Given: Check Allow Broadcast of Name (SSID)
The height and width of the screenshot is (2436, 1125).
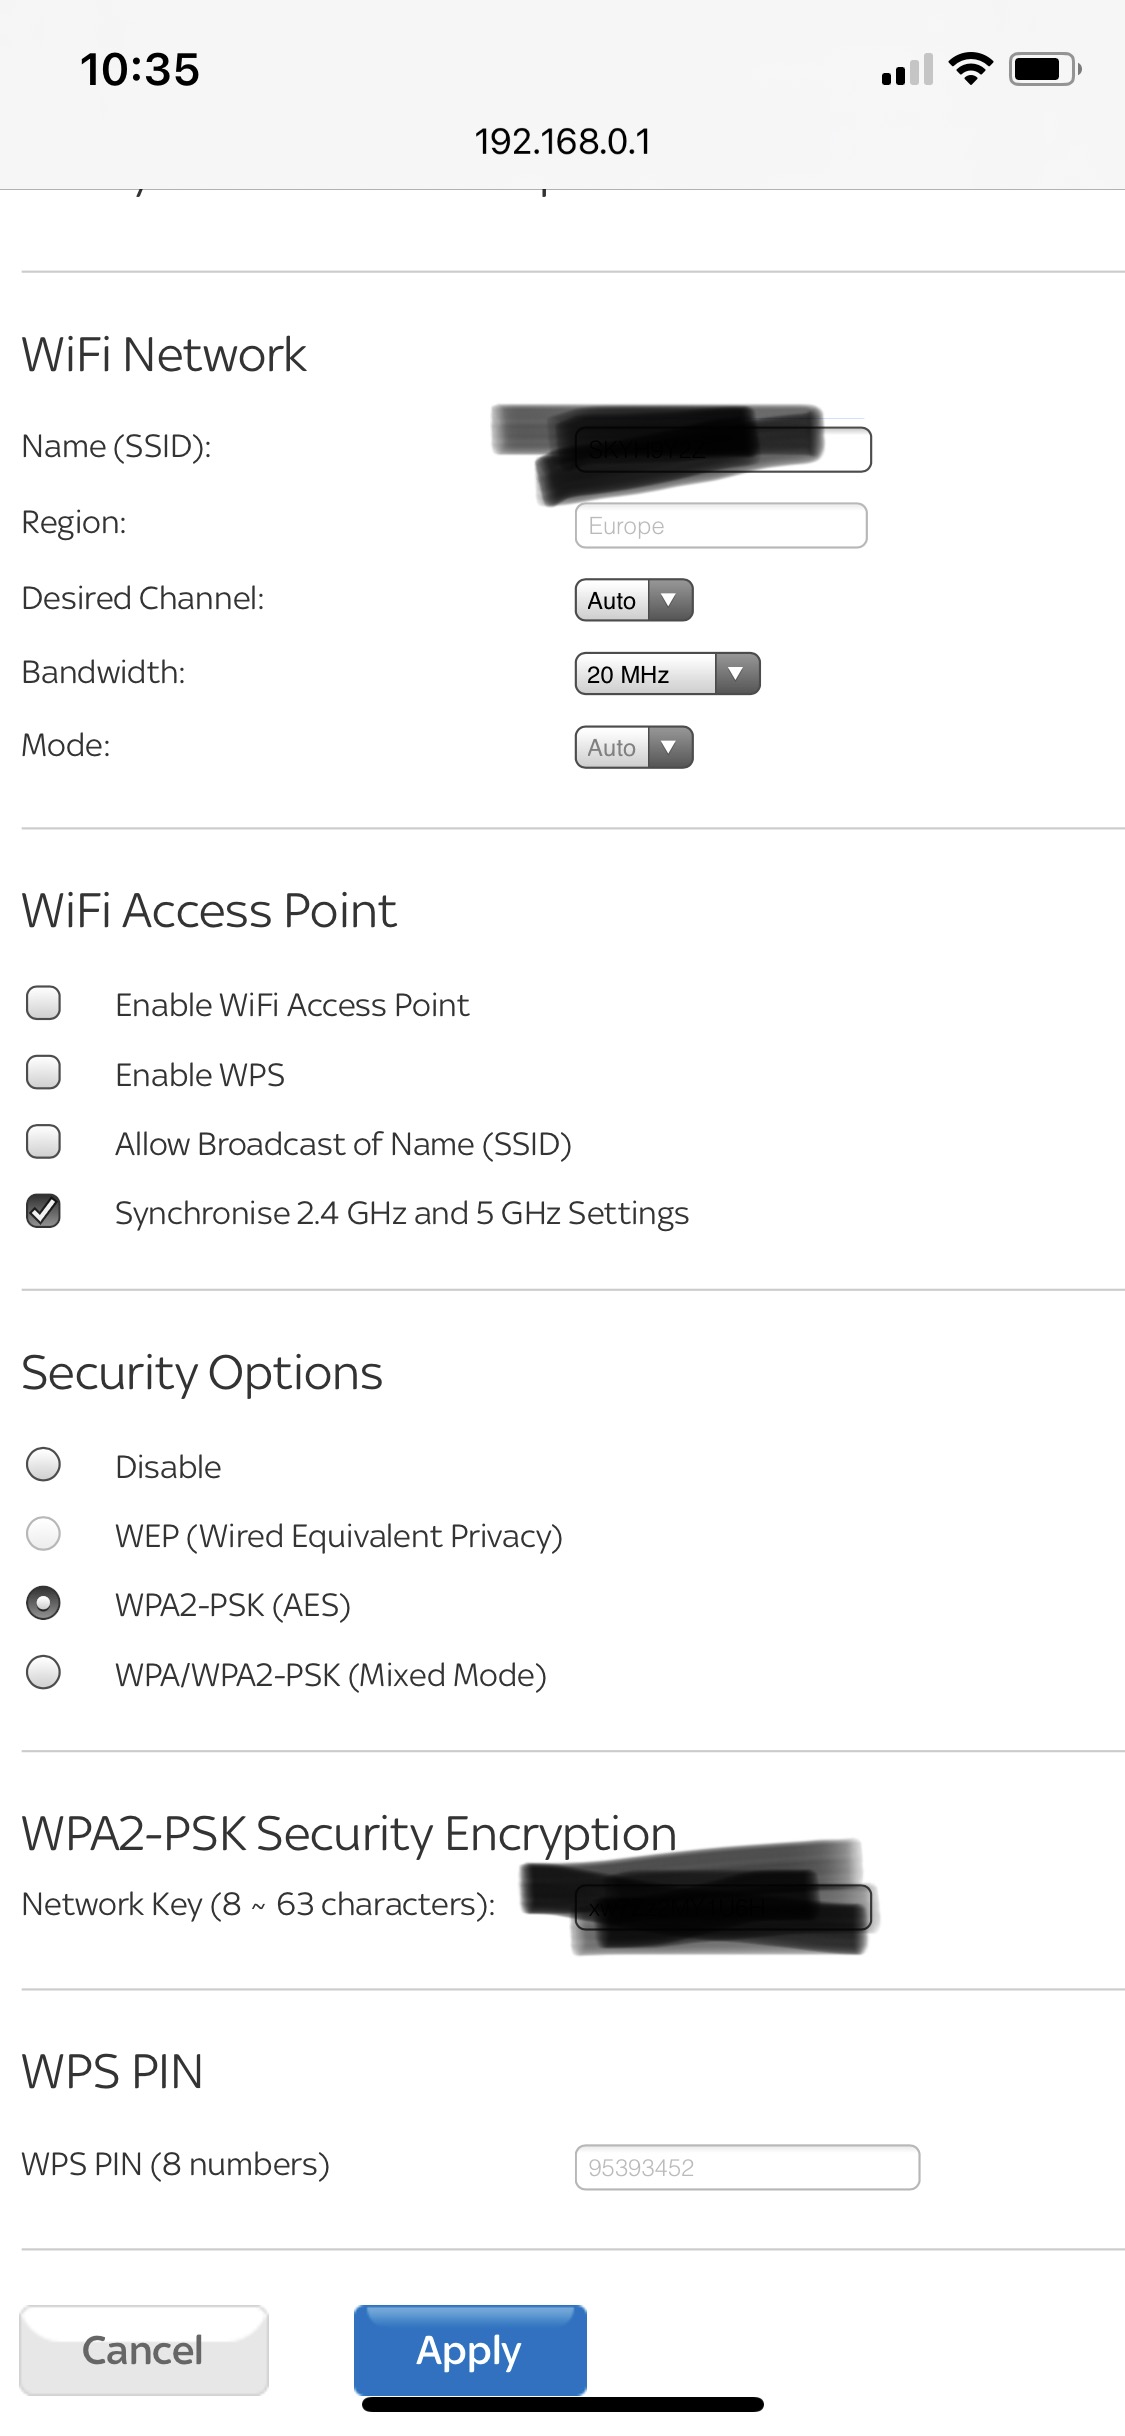Looking at the screenshot, I should point(42,1142).
